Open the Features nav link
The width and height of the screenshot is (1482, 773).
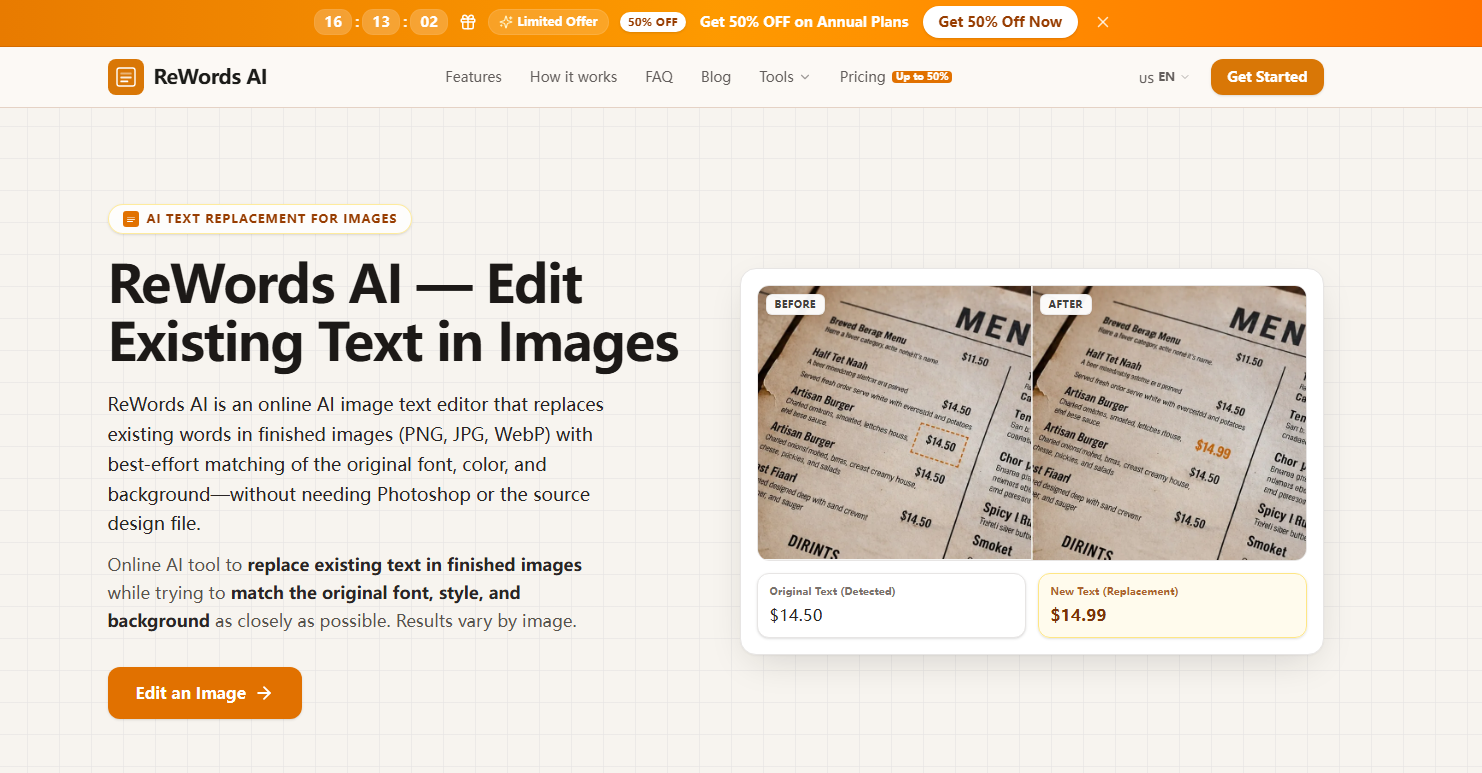(473, 77)
